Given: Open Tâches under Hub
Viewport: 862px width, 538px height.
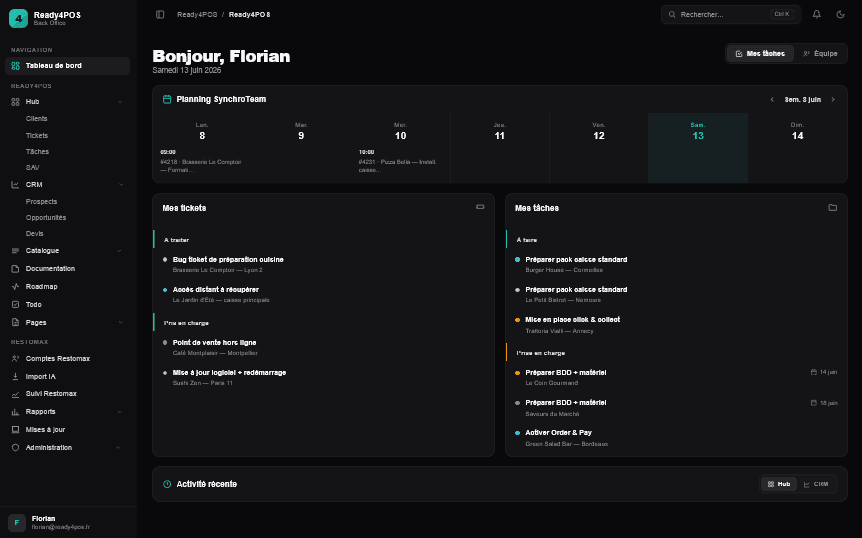Looking at the screenshot, I should coord(37,152).
